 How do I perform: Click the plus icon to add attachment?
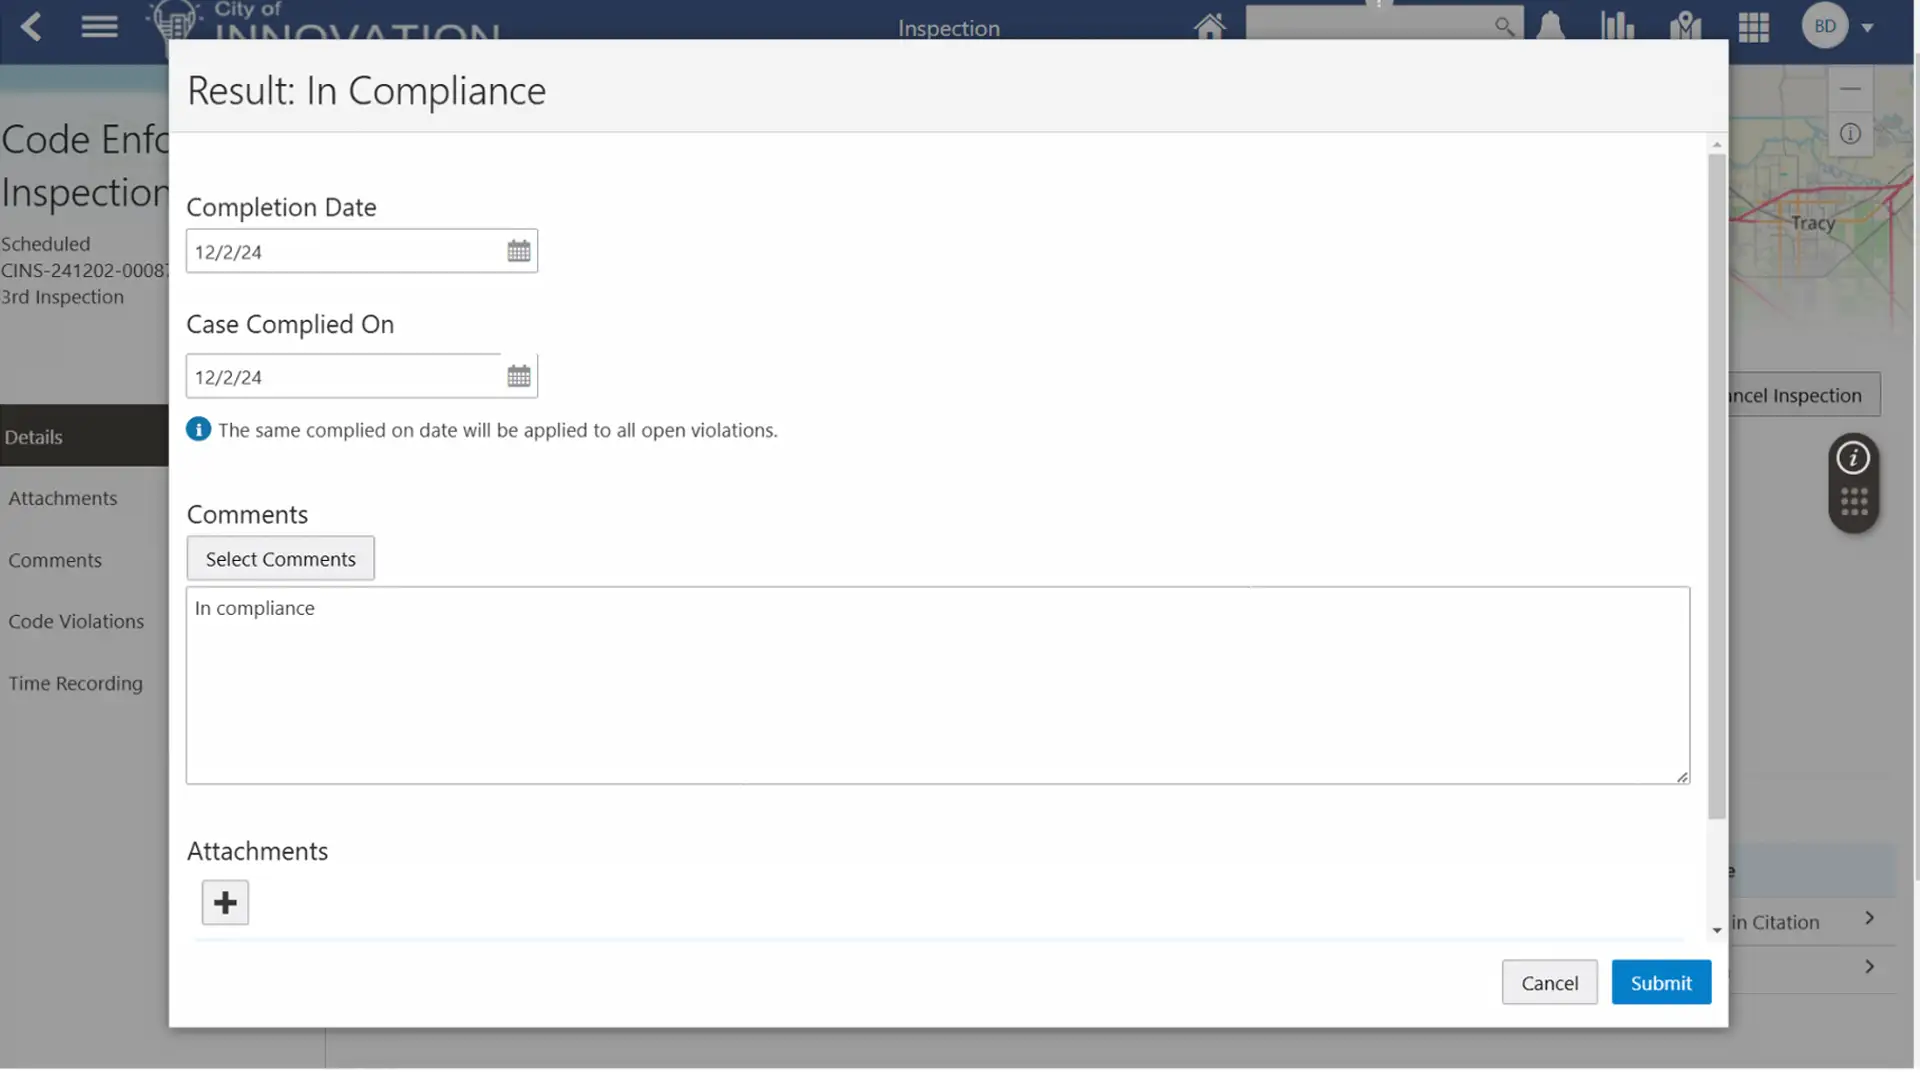coord(225,903)
